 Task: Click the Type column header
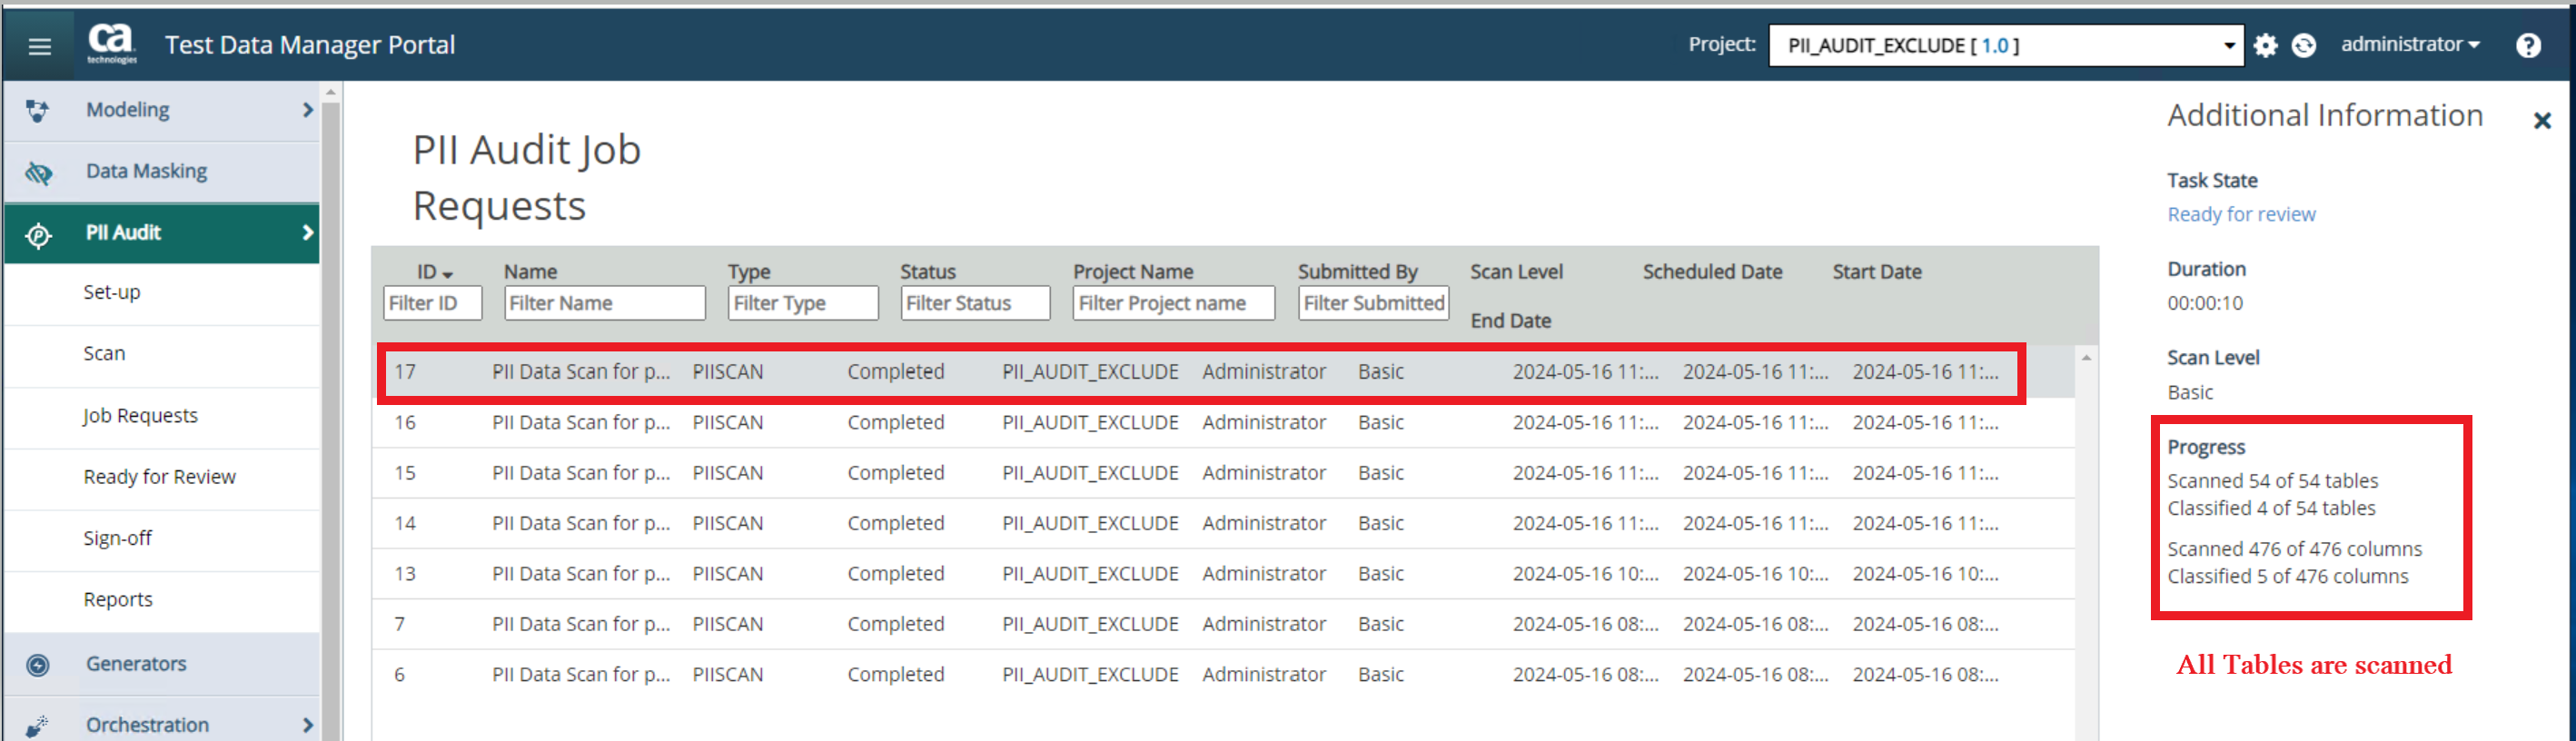(x=749, y=272)
